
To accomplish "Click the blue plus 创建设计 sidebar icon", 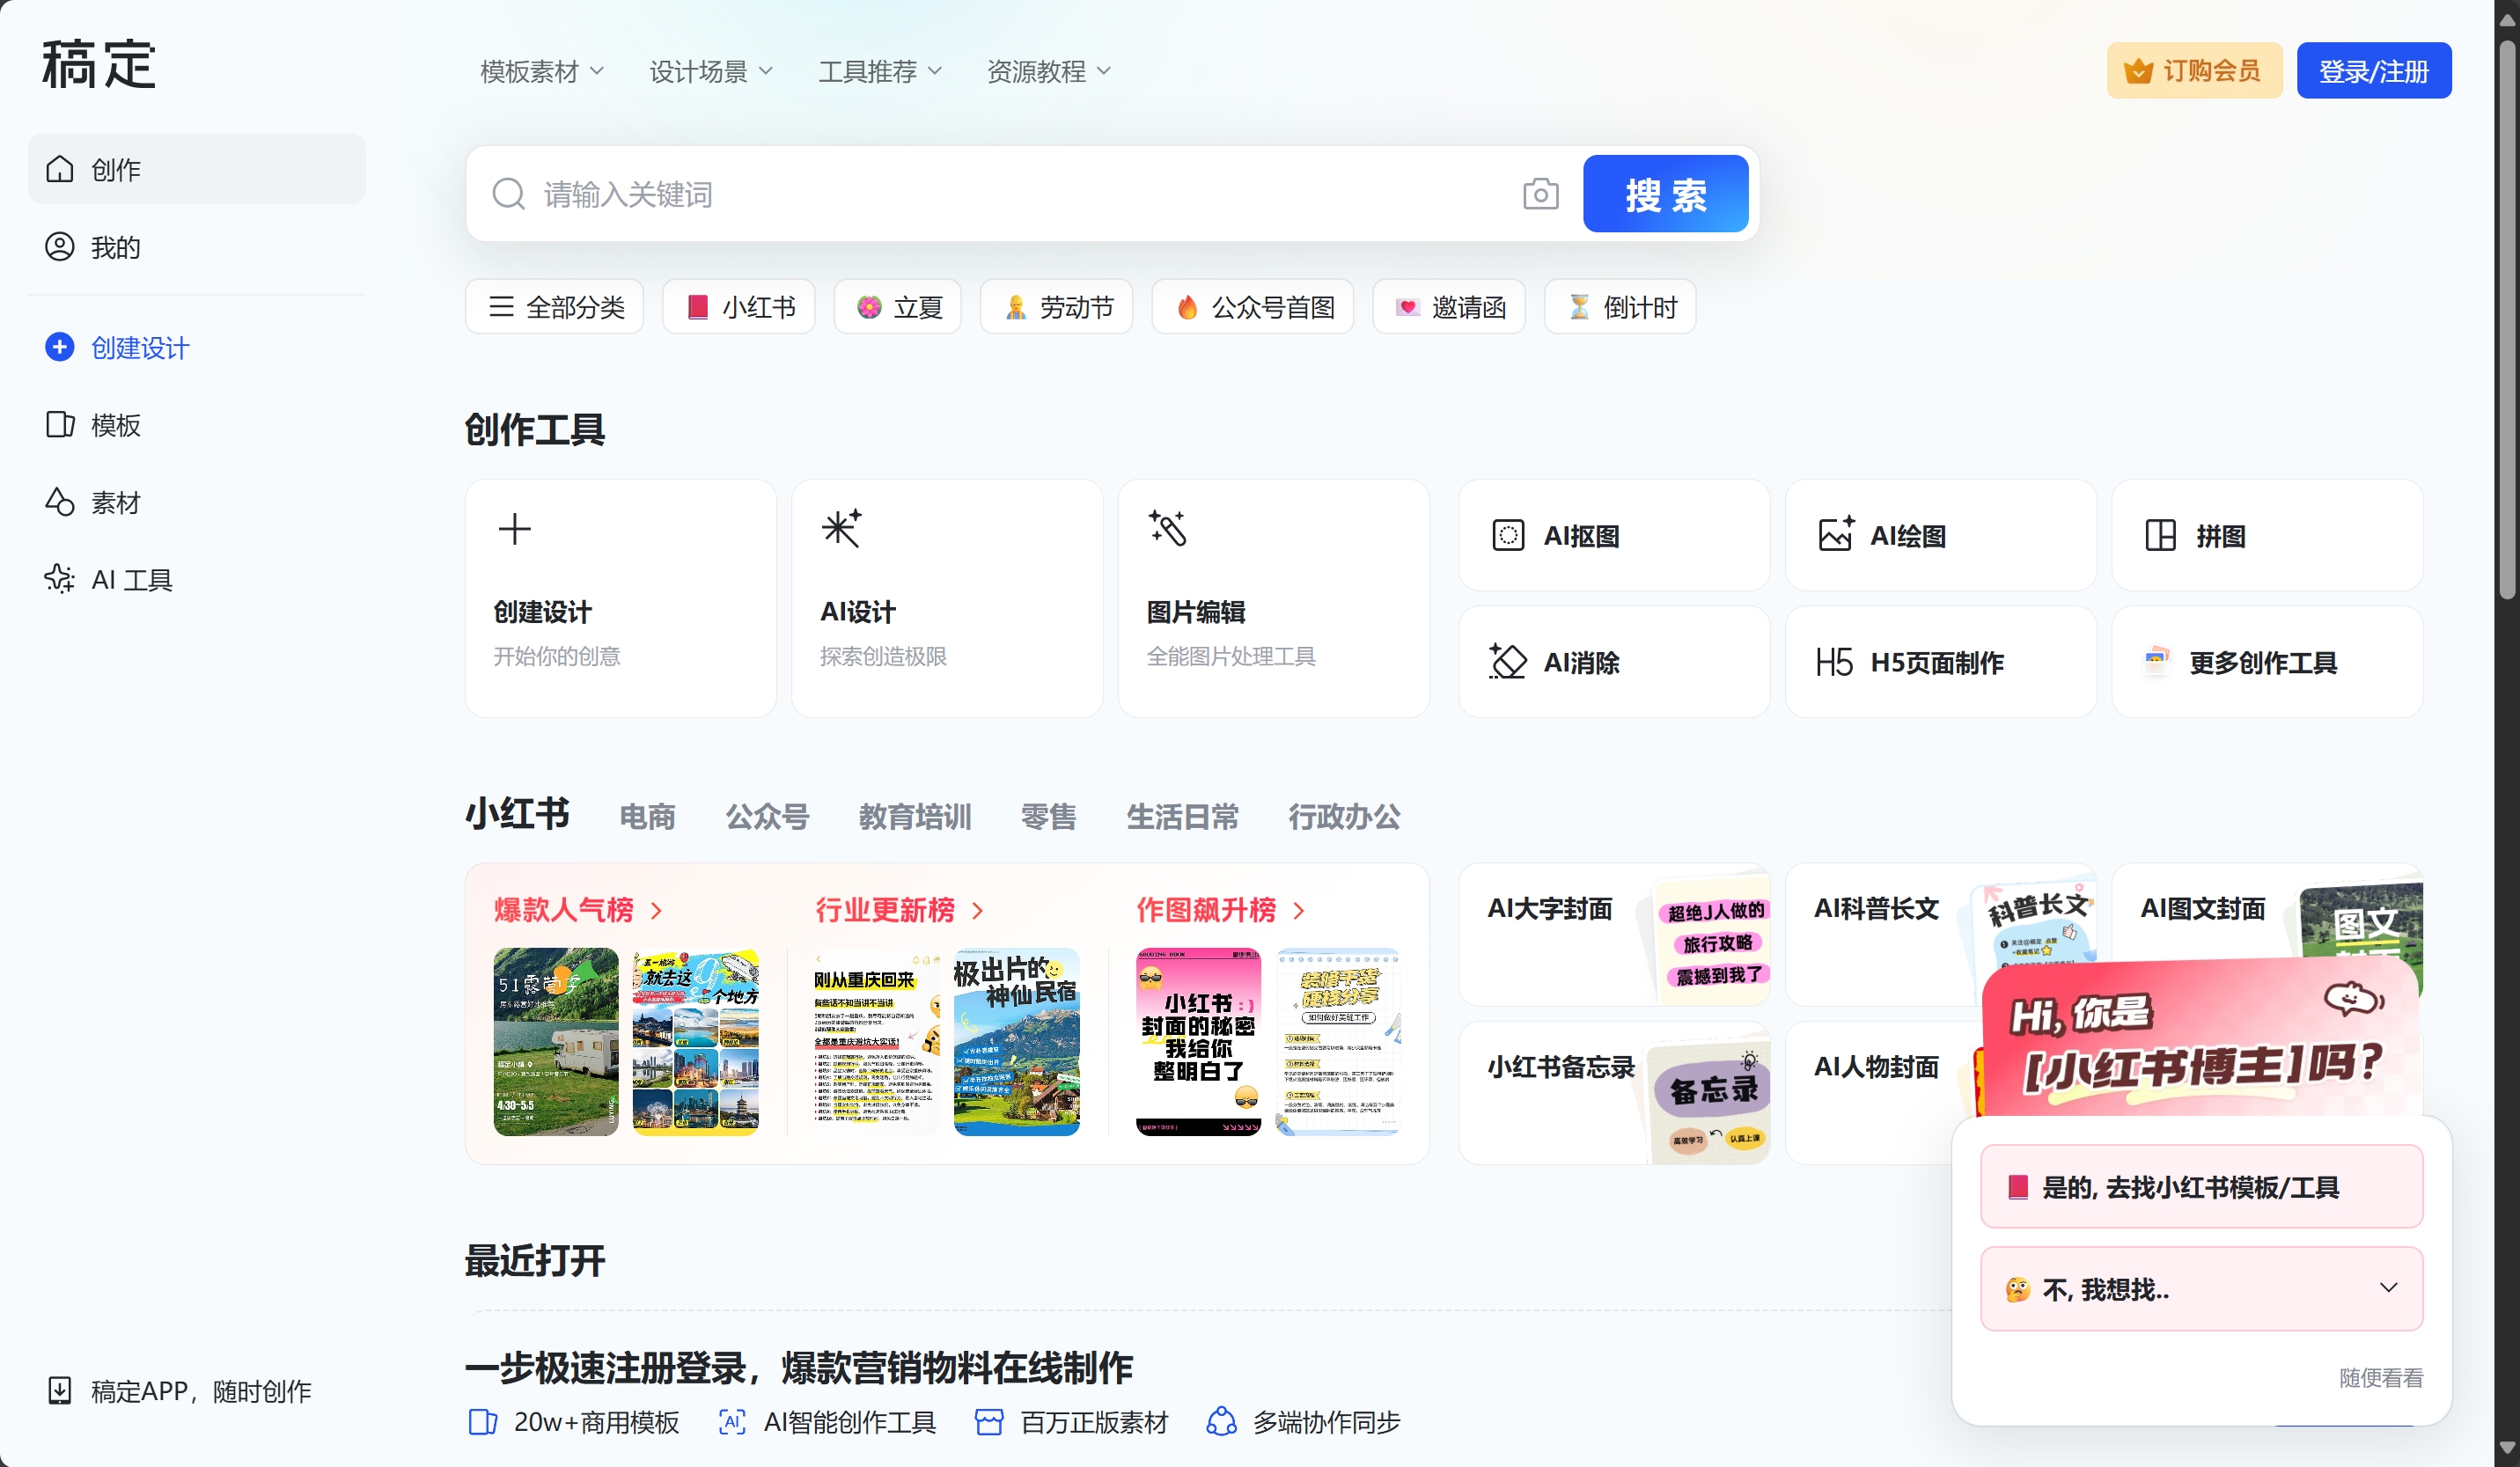I will (59, 347).
